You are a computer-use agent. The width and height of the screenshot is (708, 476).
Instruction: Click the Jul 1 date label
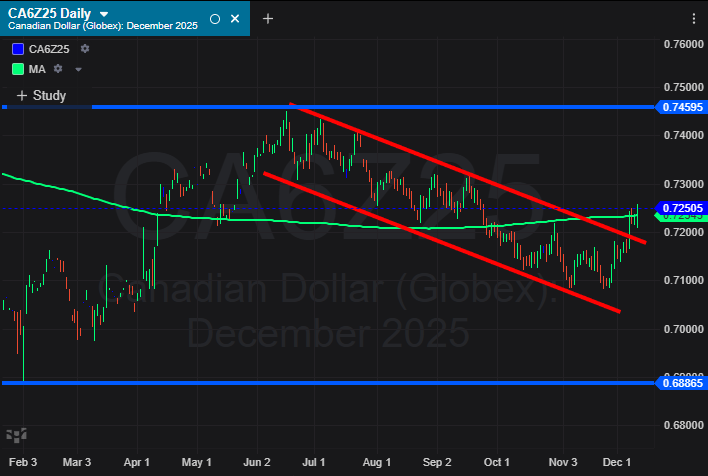pyautogui.click(x=314, y=462)
